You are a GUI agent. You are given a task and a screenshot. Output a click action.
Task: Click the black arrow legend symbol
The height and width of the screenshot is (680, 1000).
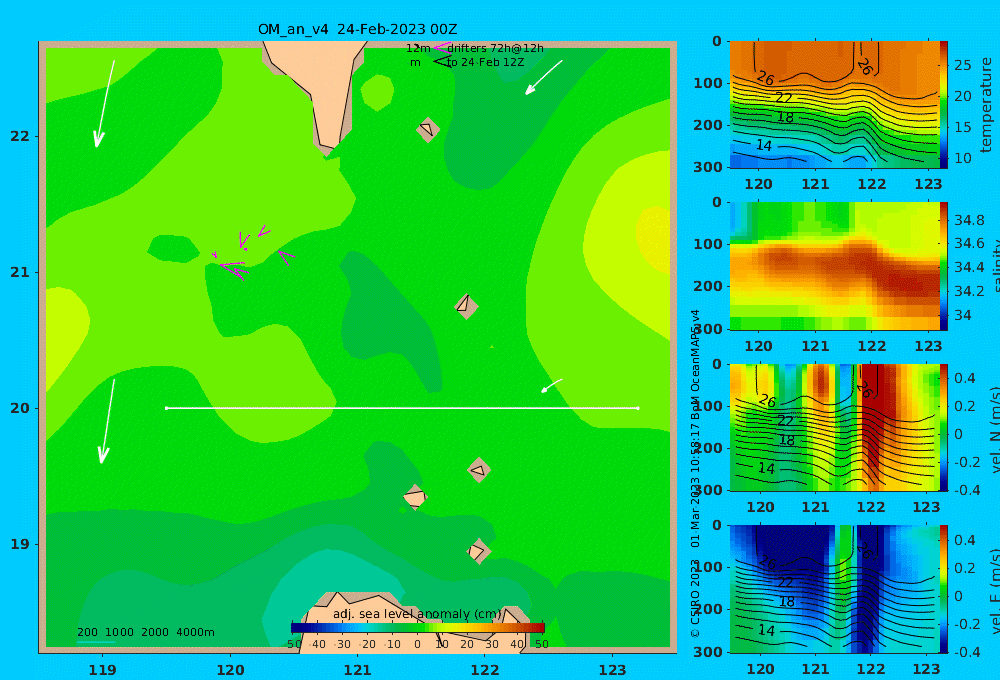[x=442, y=62]
